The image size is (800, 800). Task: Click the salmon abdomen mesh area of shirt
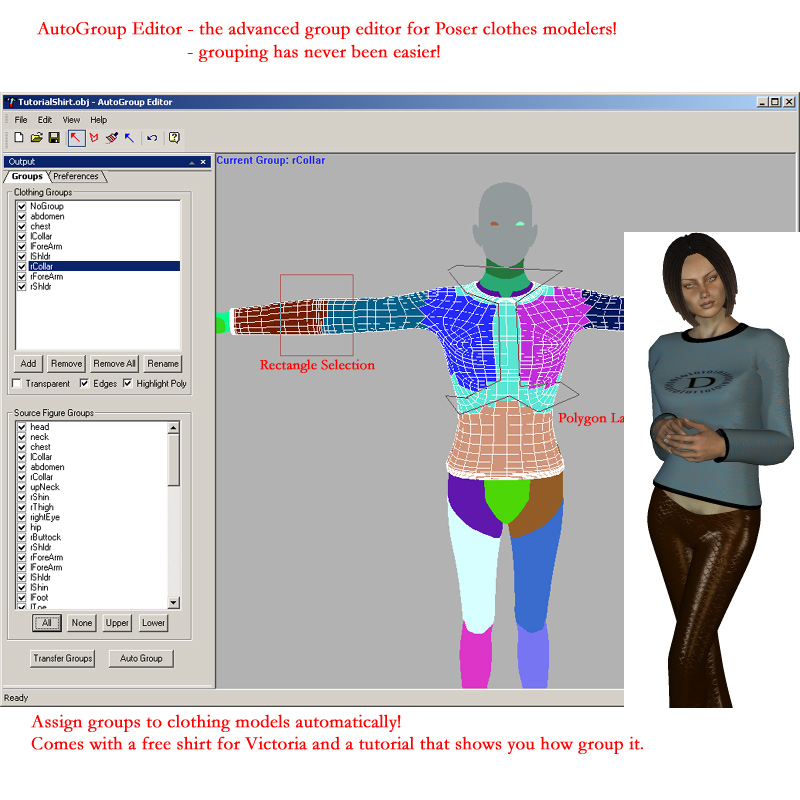tap(505, 439)
